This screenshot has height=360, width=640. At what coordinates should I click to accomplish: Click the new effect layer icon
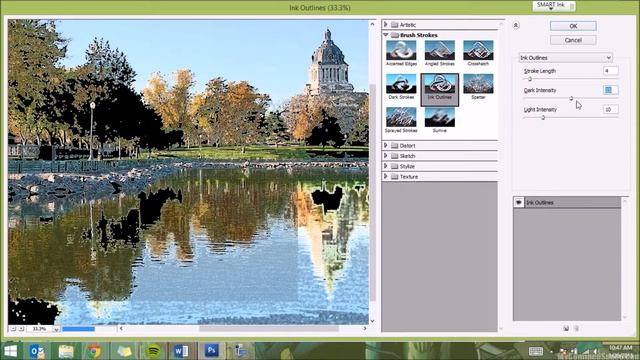566,328
